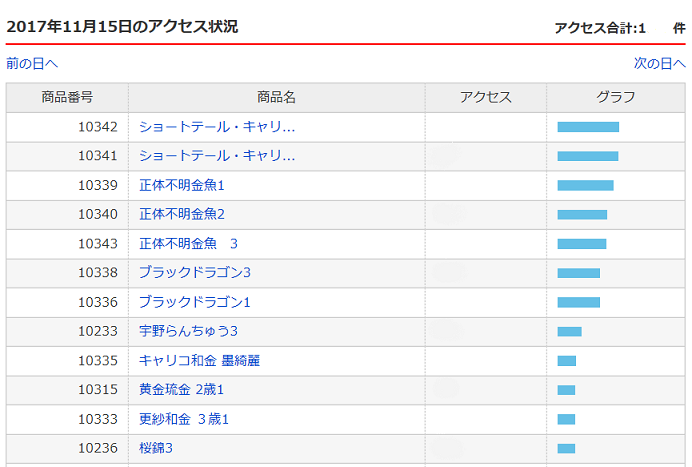Viewport: 692px width, 467px height.
Task: Select product number 10236 cell
Action: 67,448
